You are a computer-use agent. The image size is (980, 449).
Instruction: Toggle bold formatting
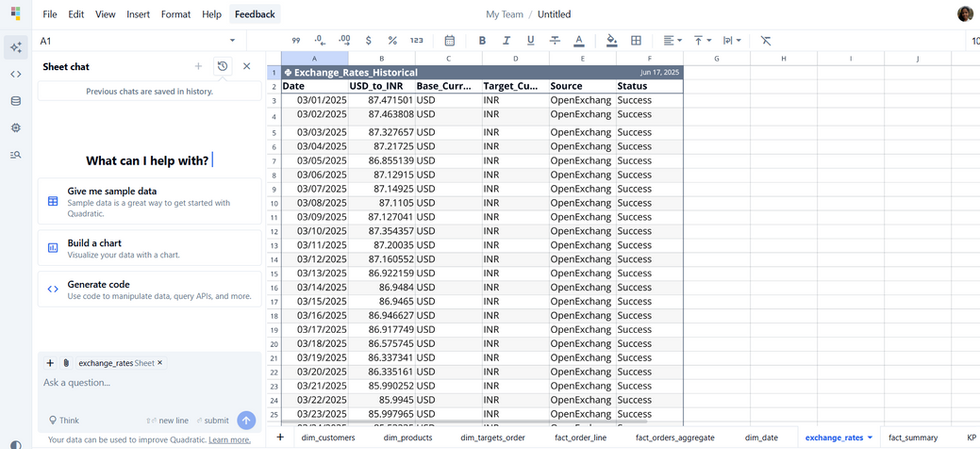point(482,41)
